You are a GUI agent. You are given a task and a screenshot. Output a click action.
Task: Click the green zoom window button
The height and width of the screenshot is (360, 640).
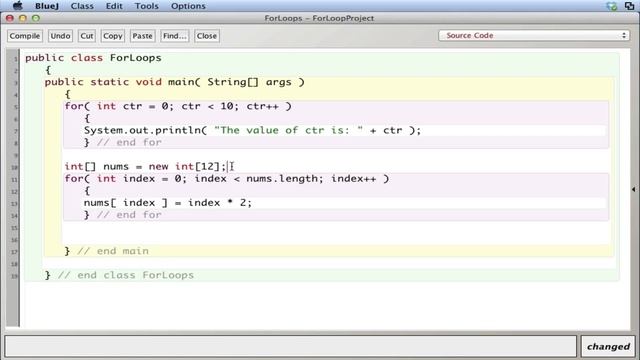pos(36,18)
